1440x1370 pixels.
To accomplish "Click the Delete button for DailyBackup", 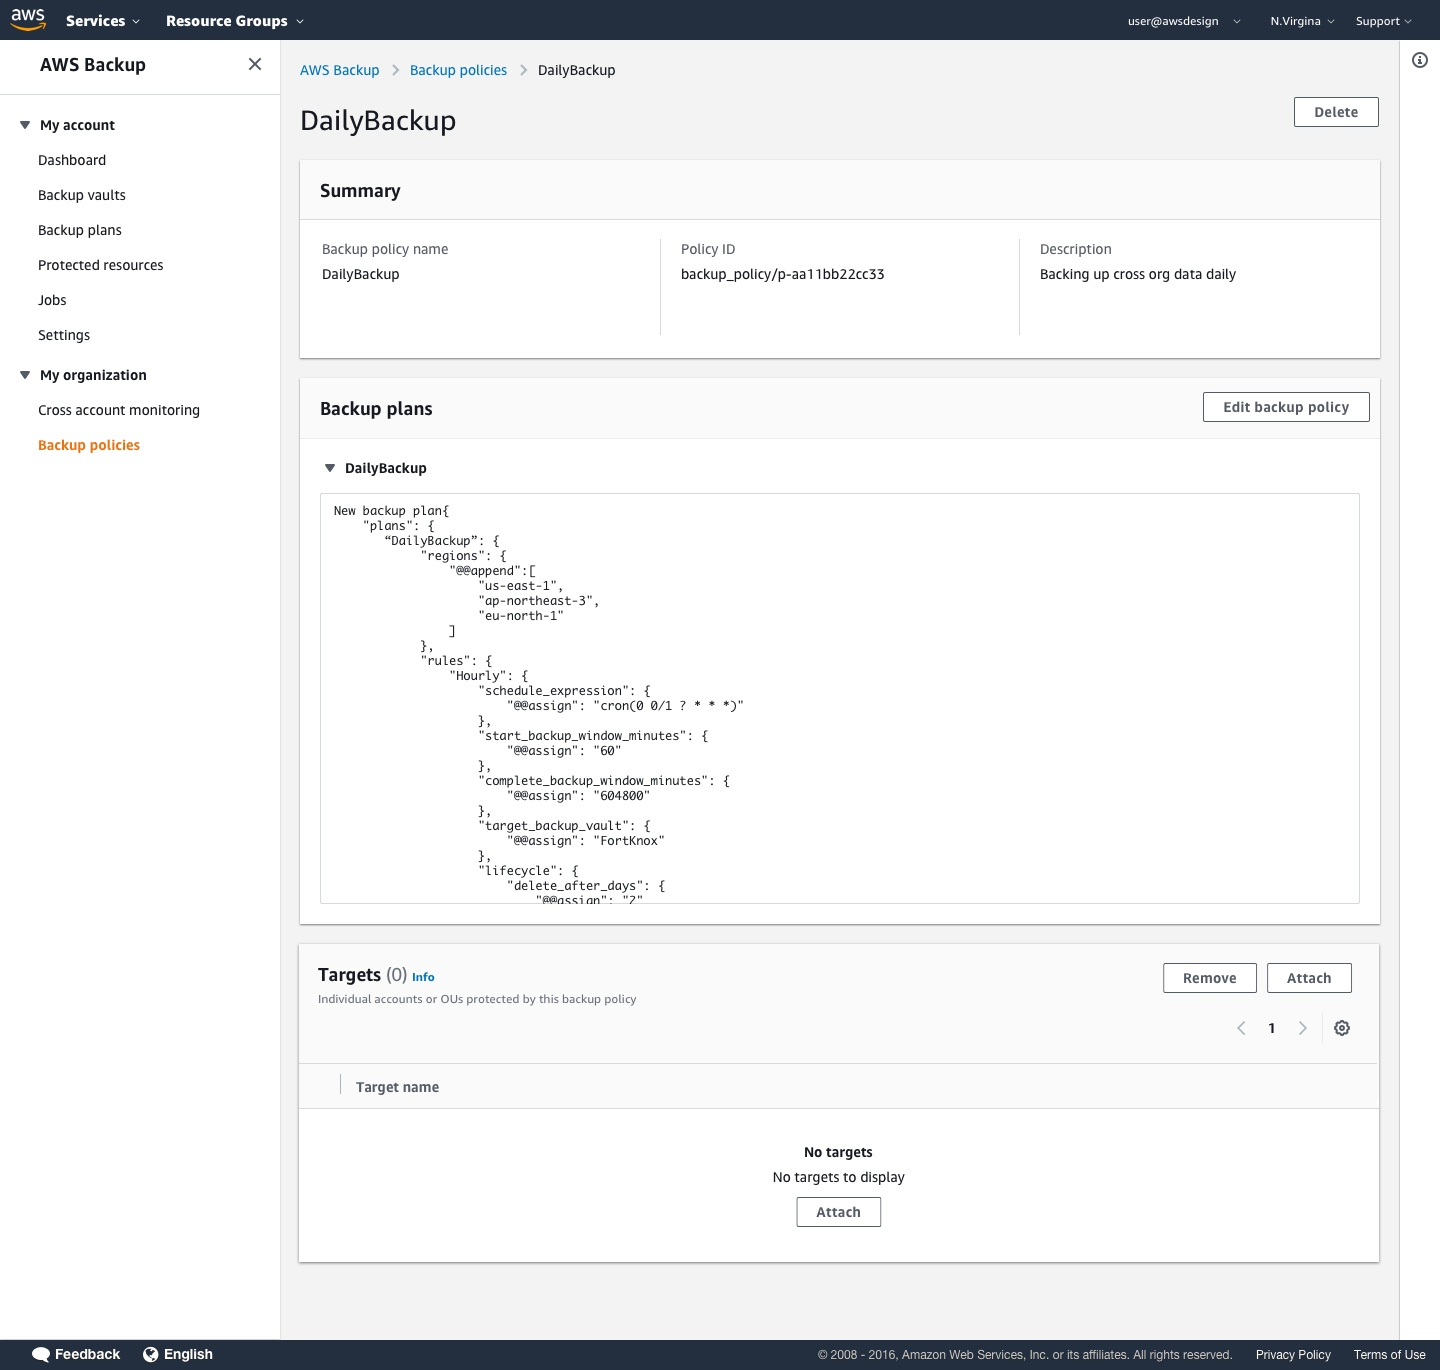I will pos(1336,111).
